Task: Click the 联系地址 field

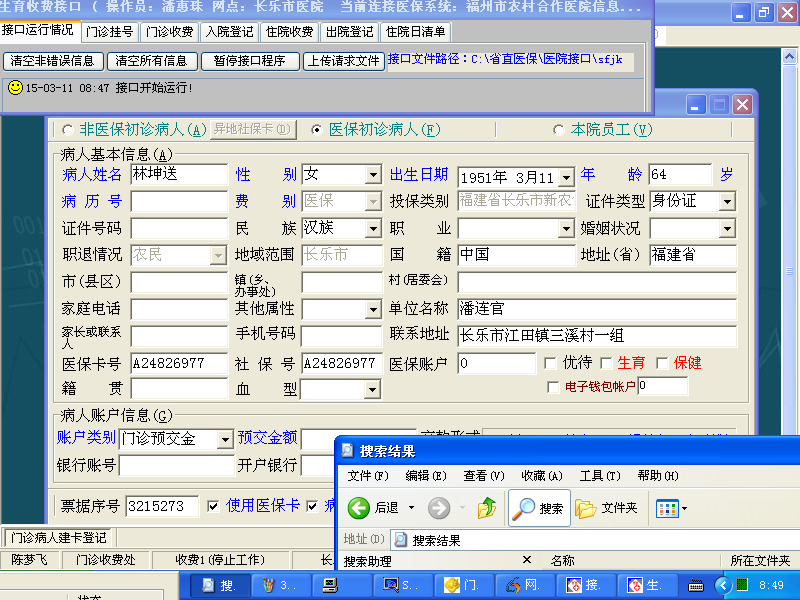Action: pyautogui.click(x=597, y=336)
